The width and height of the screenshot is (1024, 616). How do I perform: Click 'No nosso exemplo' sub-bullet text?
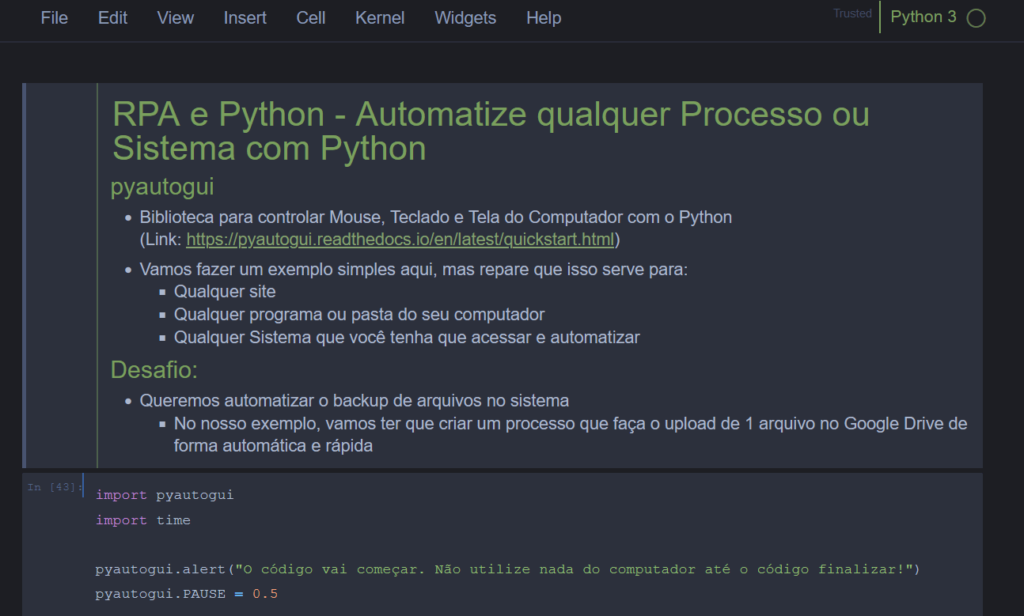(570, 434)
